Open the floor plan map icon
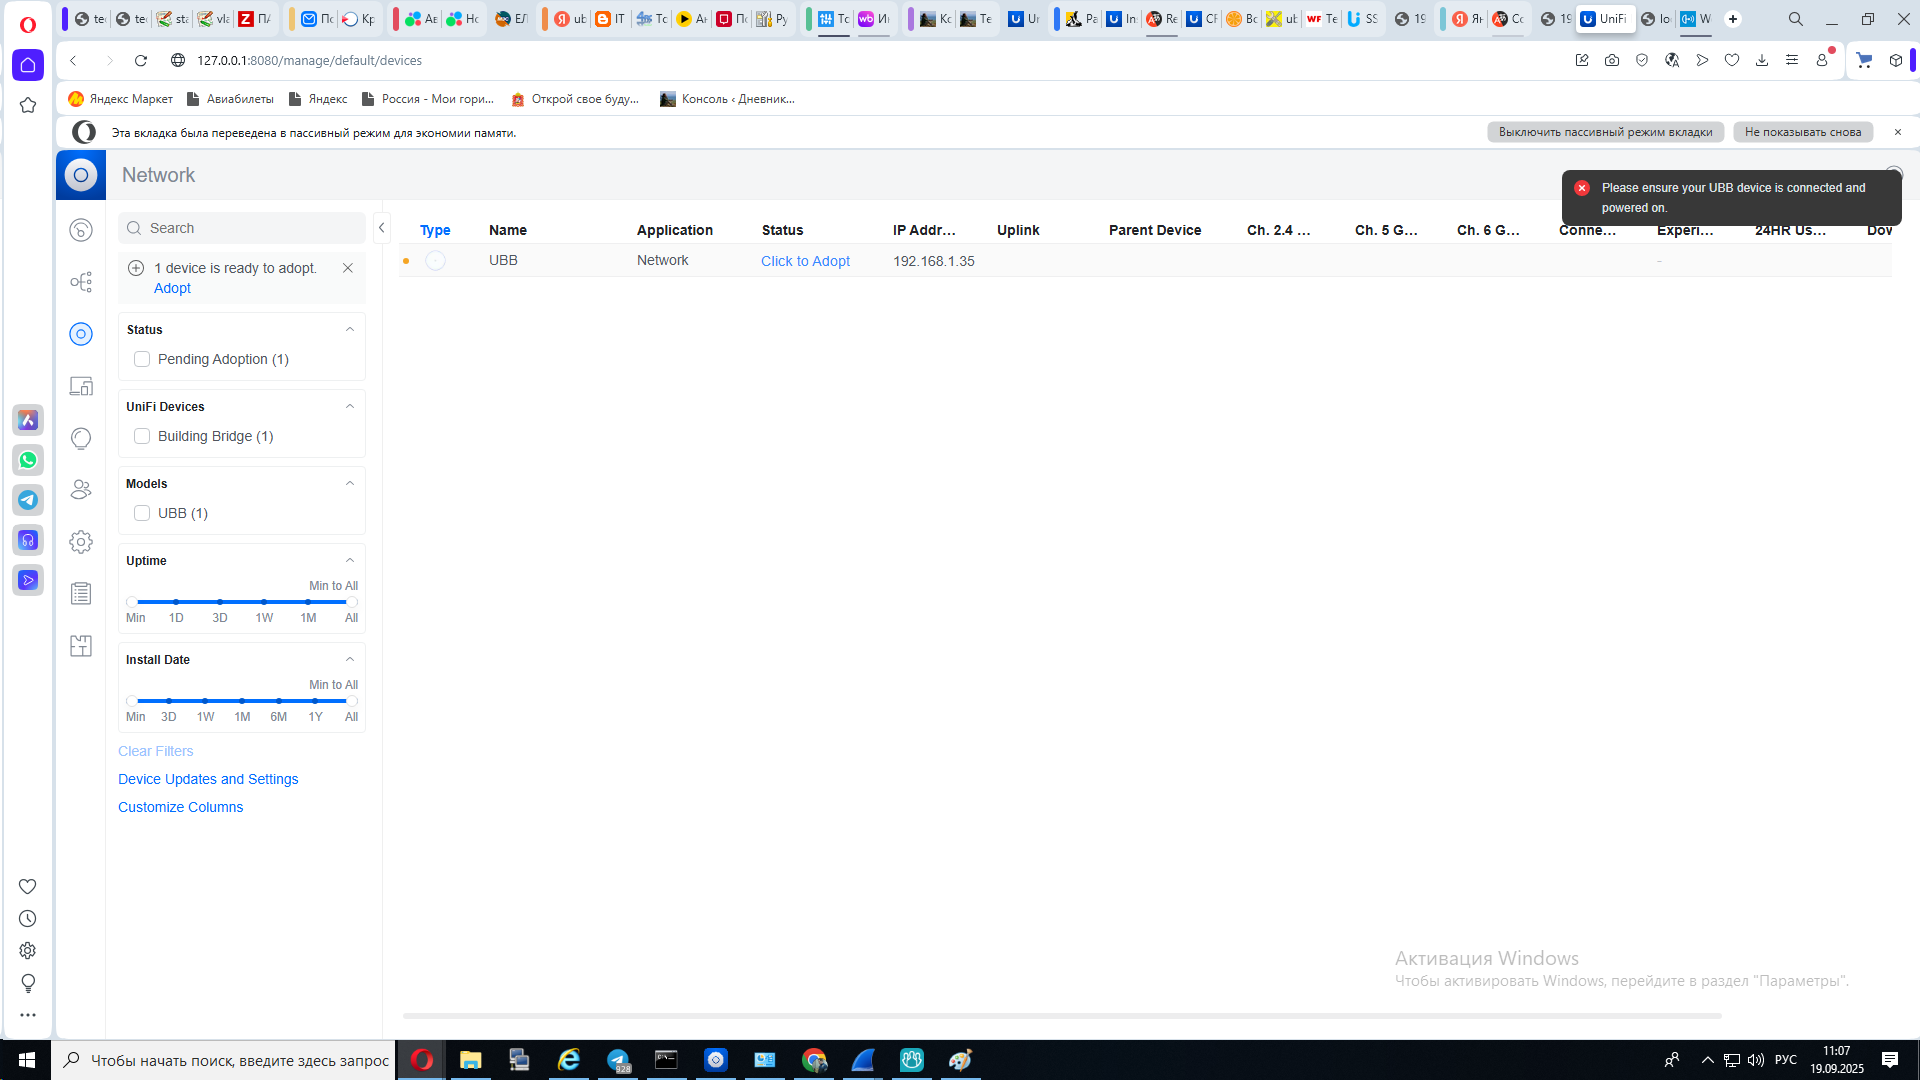The image size is (1920, 1080). point(81,646)
